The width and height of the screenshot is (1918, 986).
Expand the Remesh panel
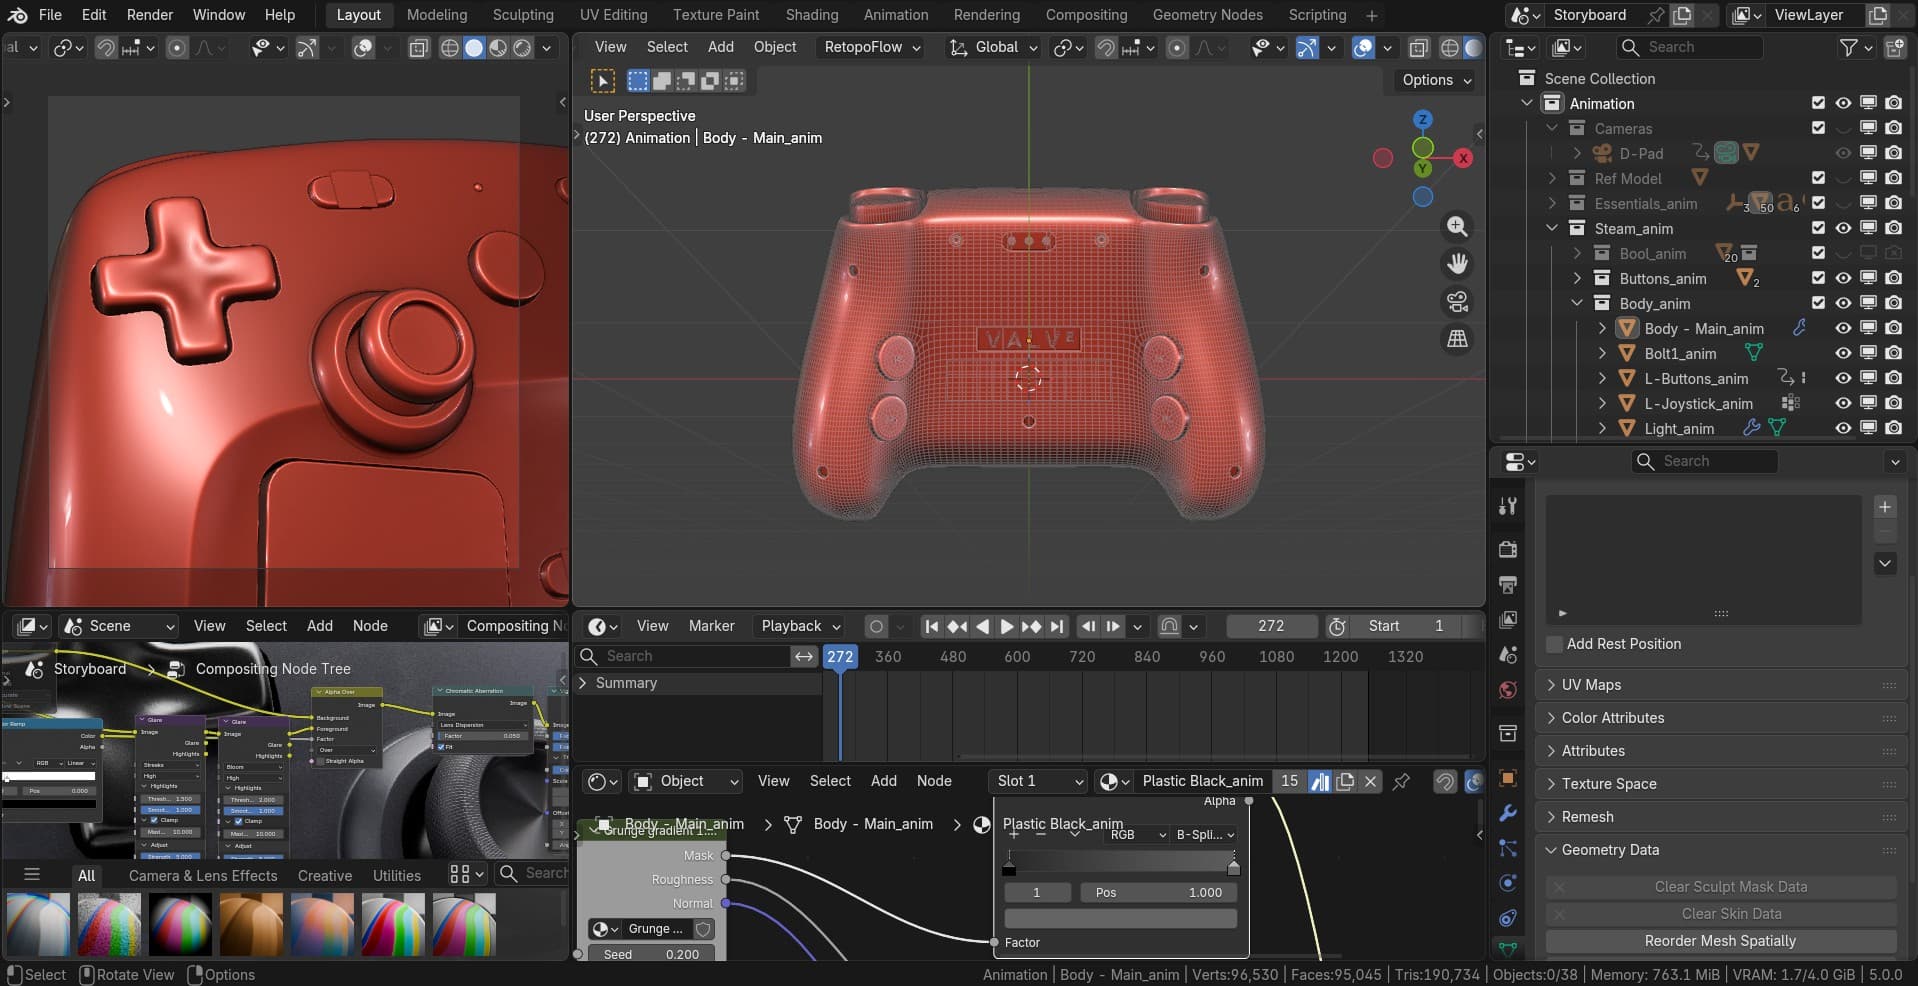tap(1720, 817)
